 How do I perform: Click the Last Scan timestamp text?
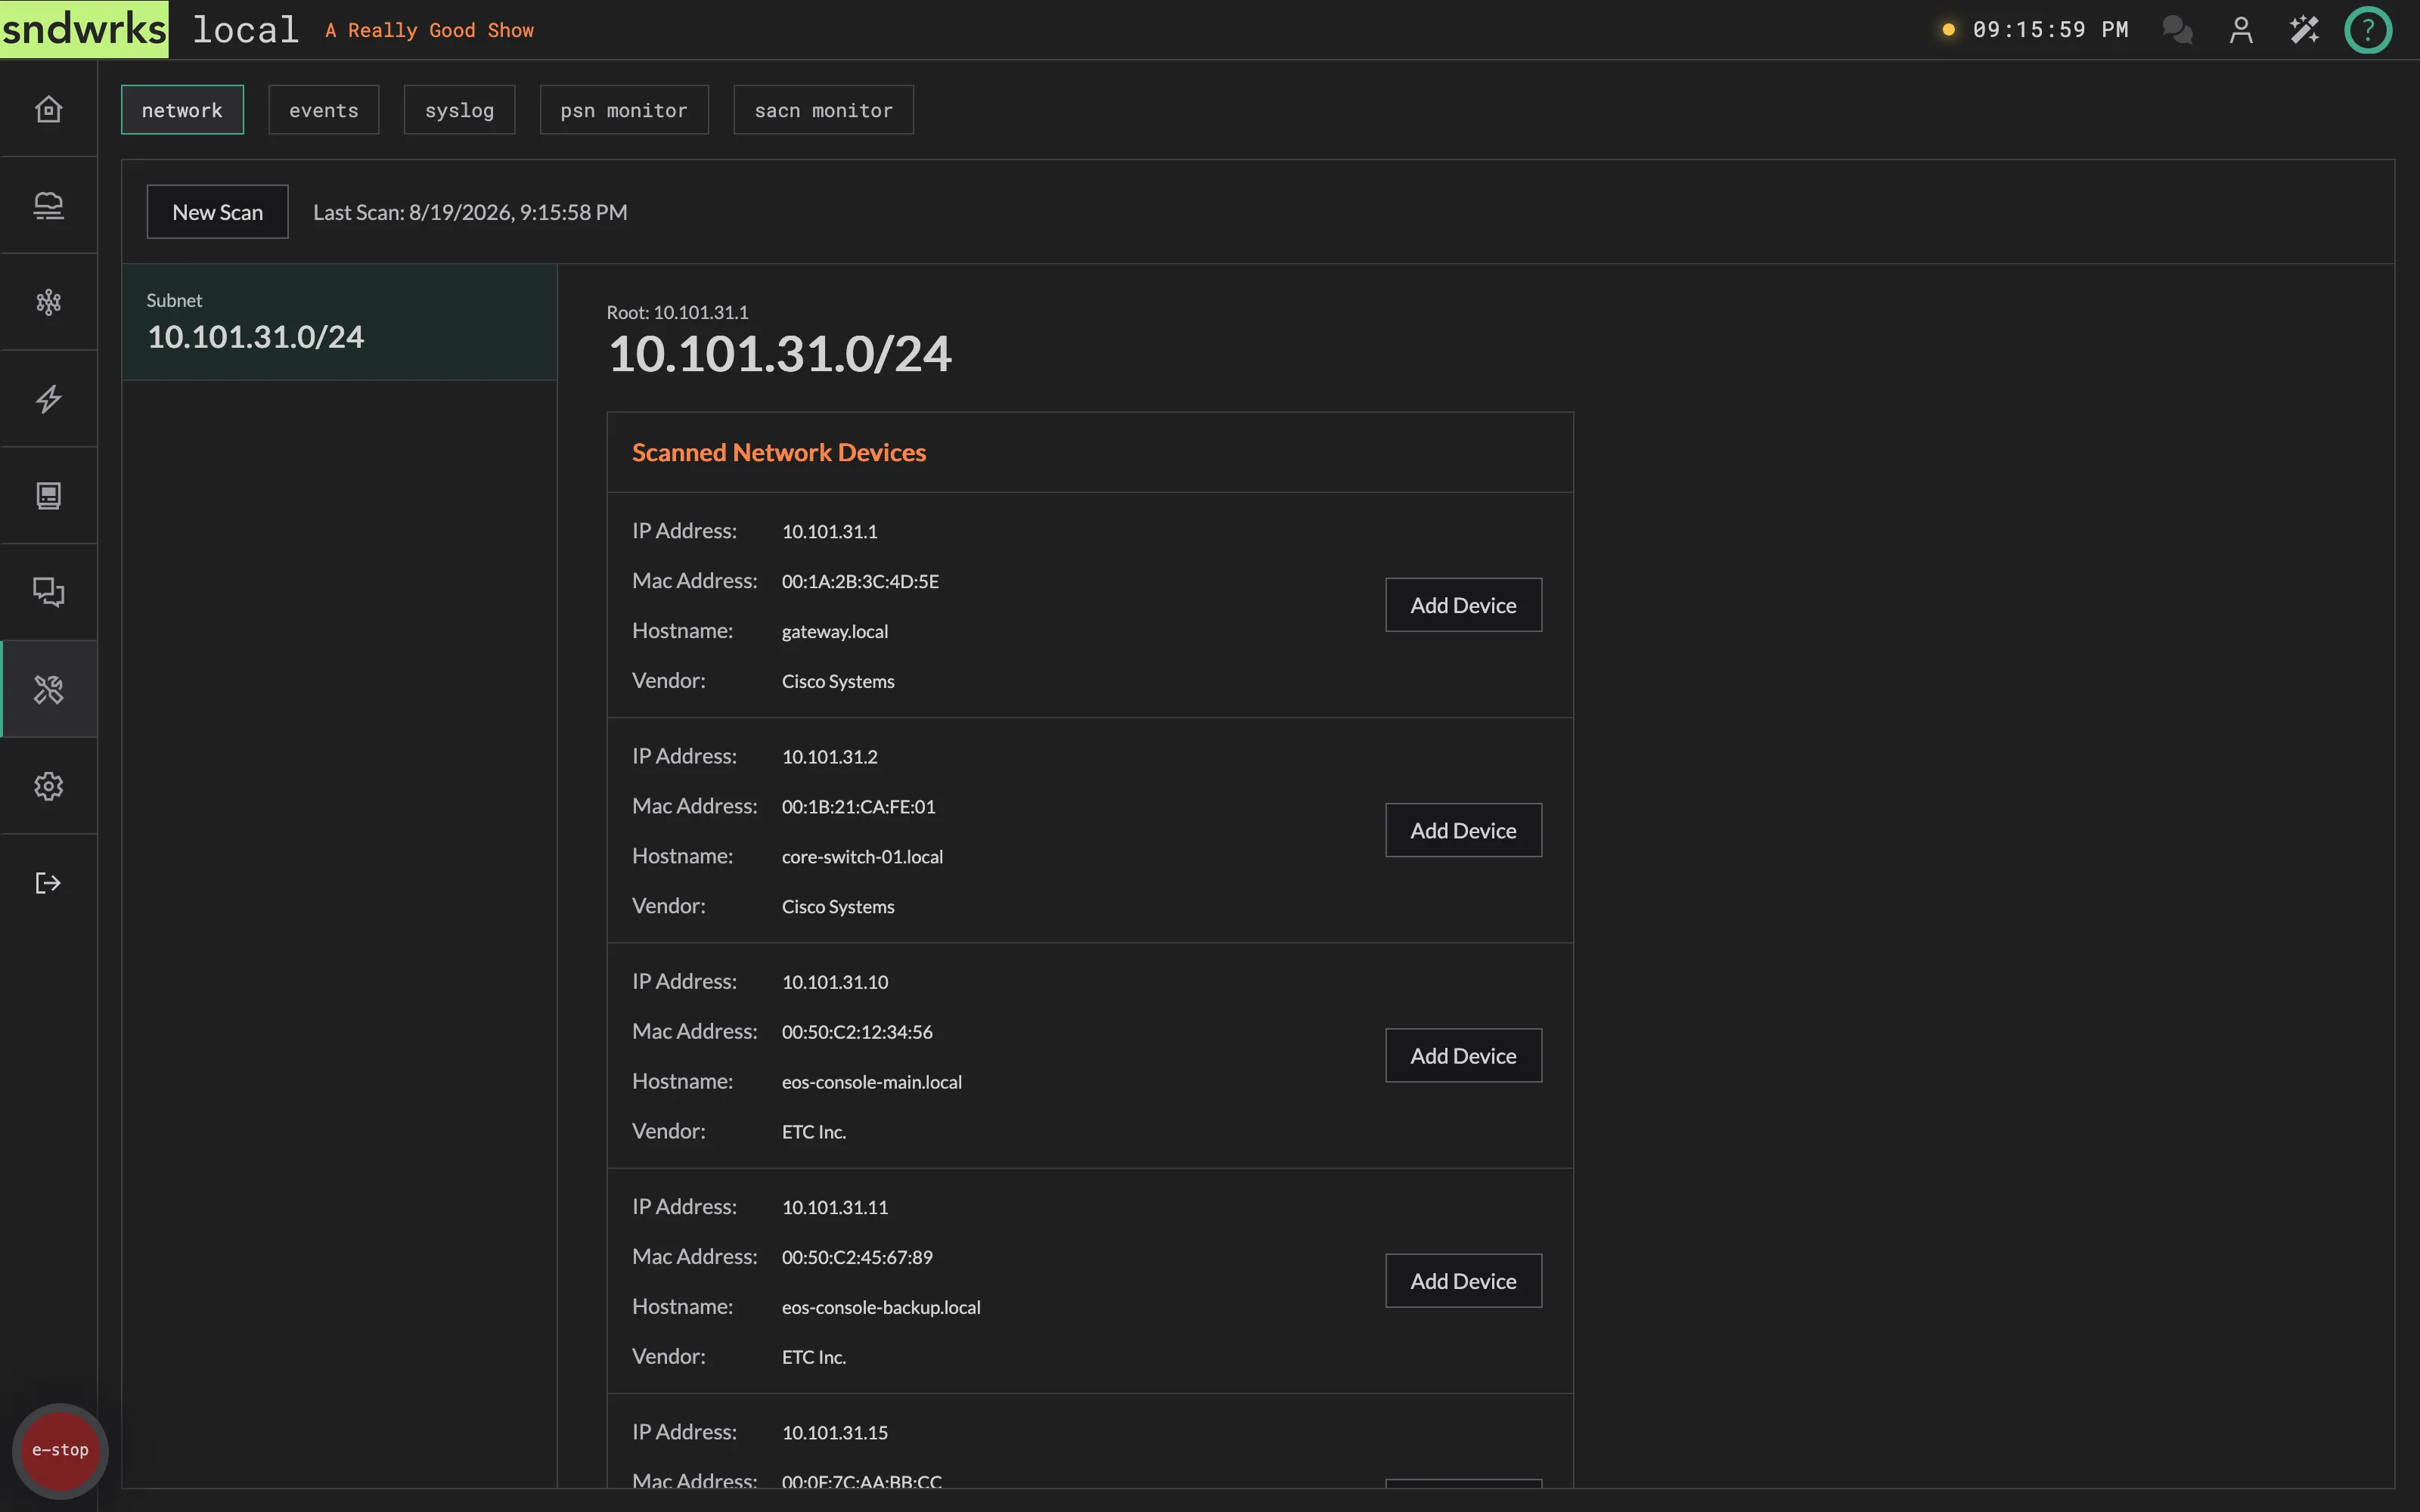pos(470,212)
